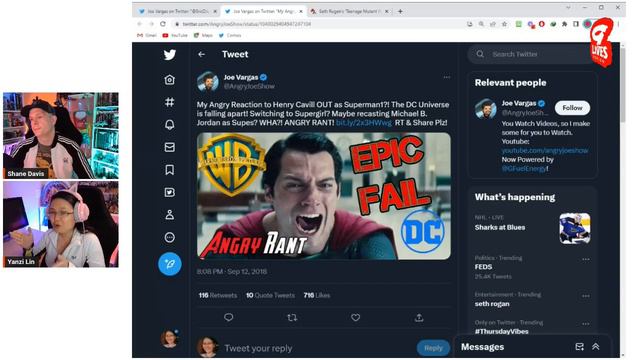Open Bookmarks icon in sidebar
Viewport: 640px width, 360px height.
pyautogui.click(x=169, y=170)
